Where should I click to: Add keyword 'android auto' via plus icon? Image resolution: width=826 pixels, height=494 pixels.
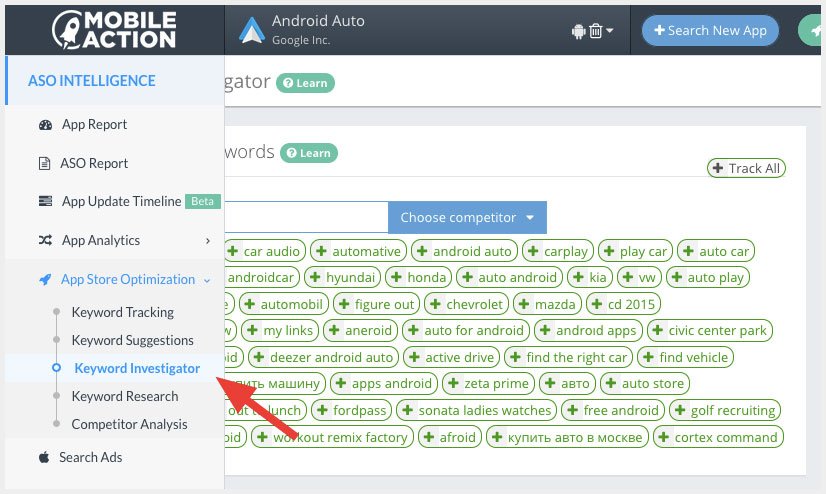tap(422, 251)
